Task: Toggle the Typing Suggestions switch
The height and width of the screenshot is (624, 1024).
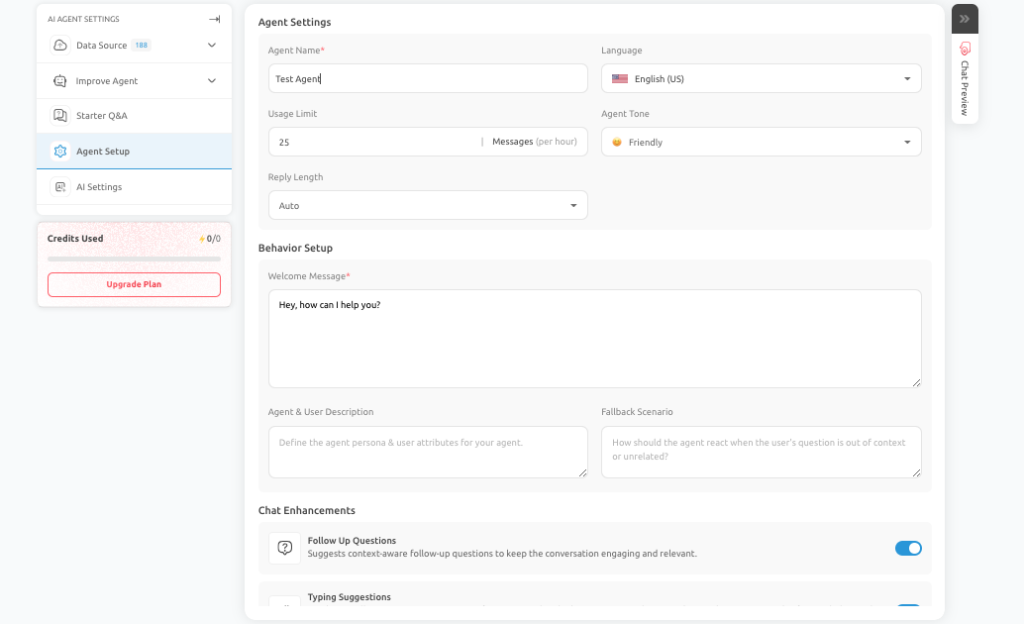Action: click(x=908, y=605)
